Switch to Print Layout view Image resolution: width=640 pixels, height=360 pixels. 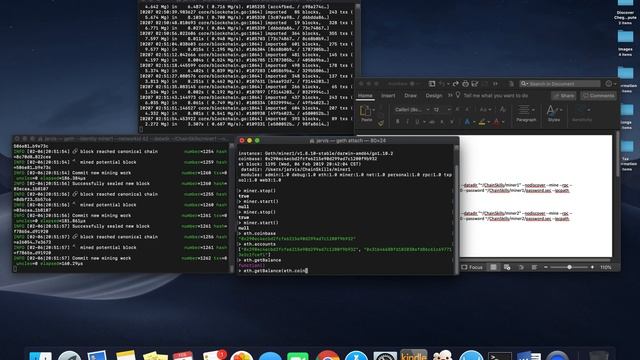pyautogui.click(x=493, y=267)
